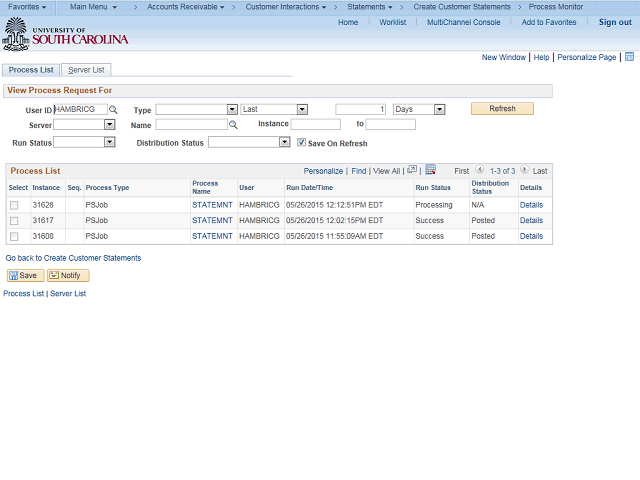This screenshot has height=480, width=640.
Task: Open STATEMNT process for instance 31628
Action: [x=212, y=205]
